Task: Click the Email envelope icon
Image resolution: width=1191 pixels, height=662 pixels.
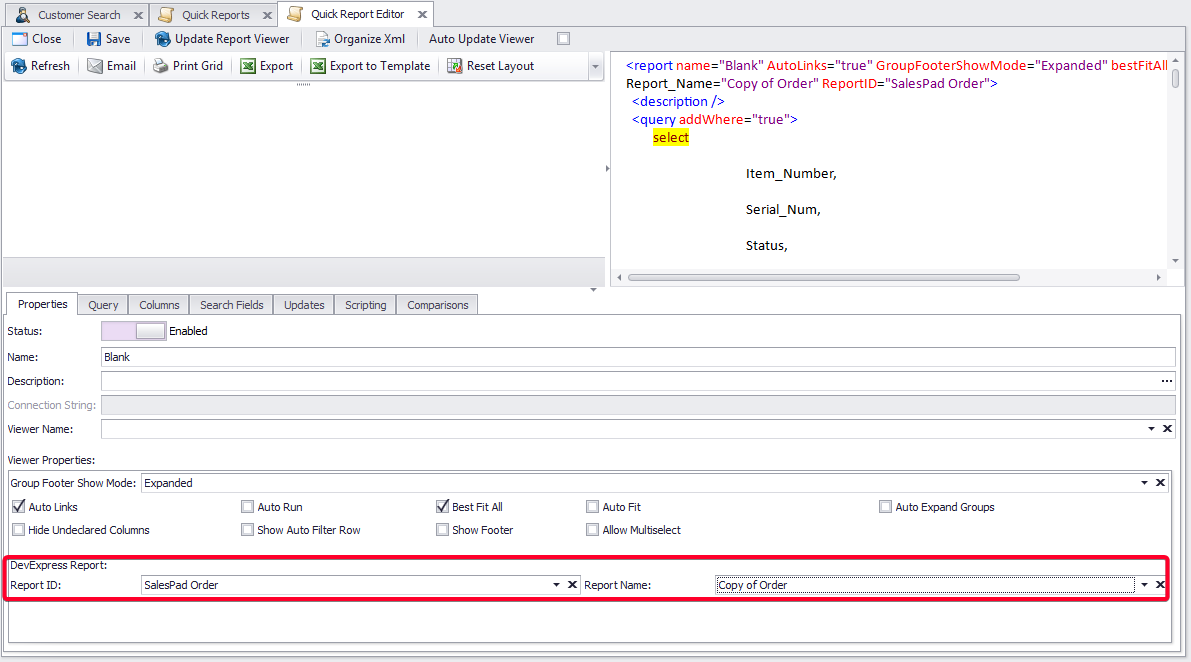Action: pos(95,66)
